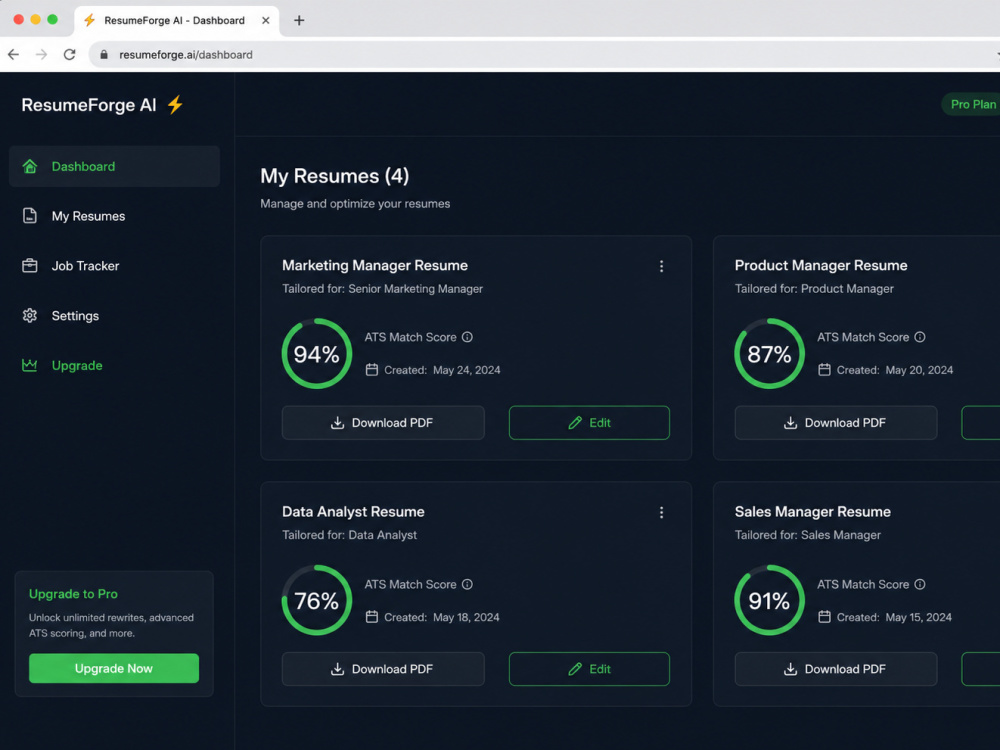The height and width of the screenshot is (750, 1000).
Task: Download PDF of Data Analyst Resume
Action: pos(383,669)
